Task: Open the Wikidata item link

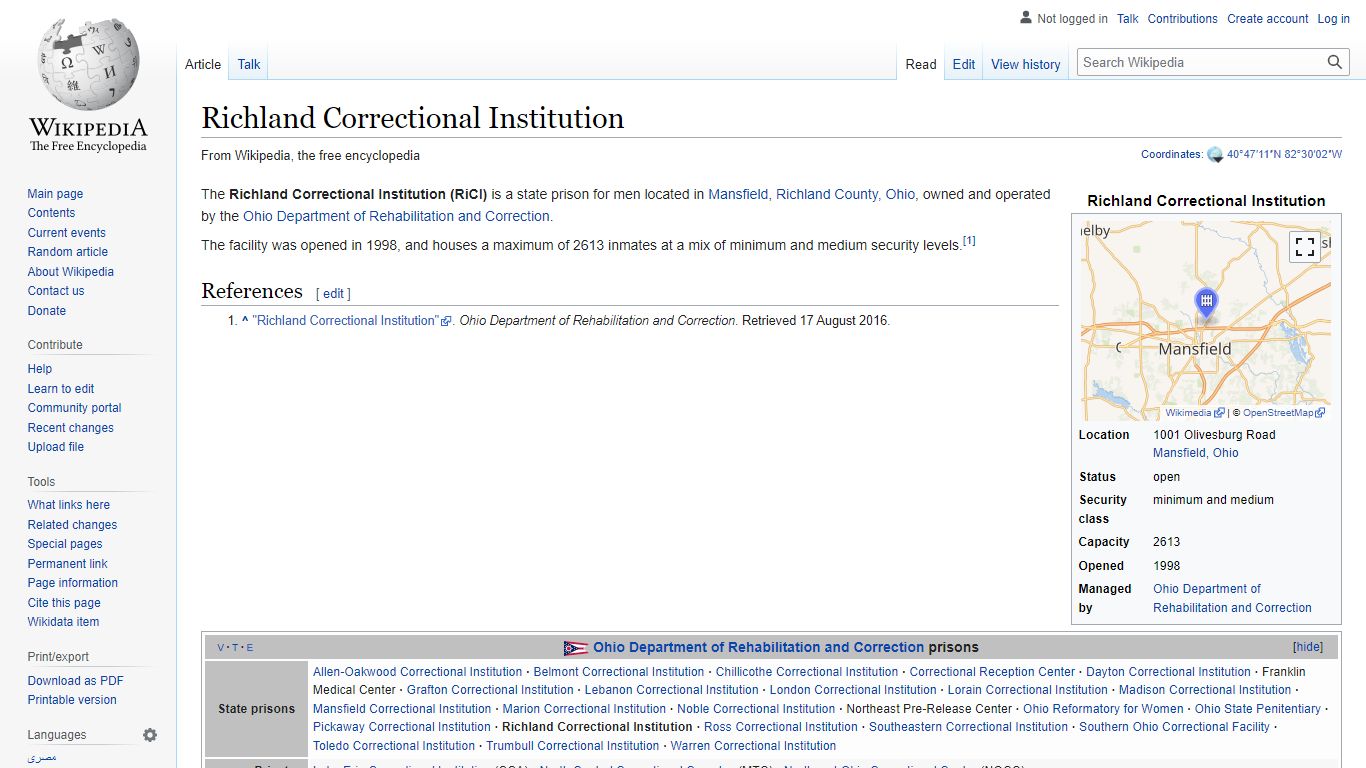Action: (x=64, y=622)
